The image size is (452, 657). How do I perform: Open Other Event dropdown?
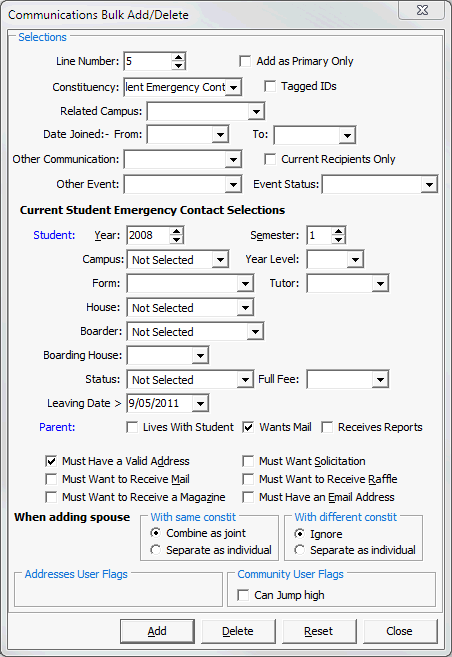233,184
